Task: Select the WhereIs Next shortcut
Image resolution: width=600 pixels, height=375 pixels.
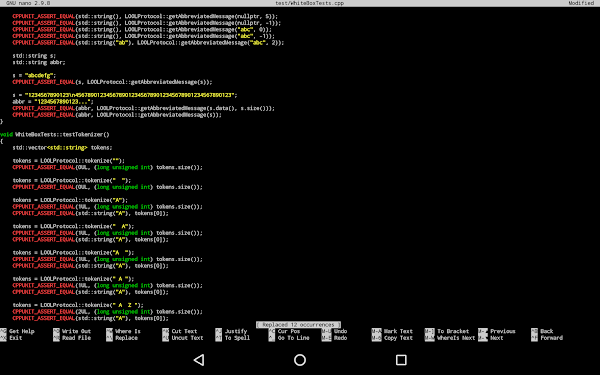Action: [x=450, y=338]
